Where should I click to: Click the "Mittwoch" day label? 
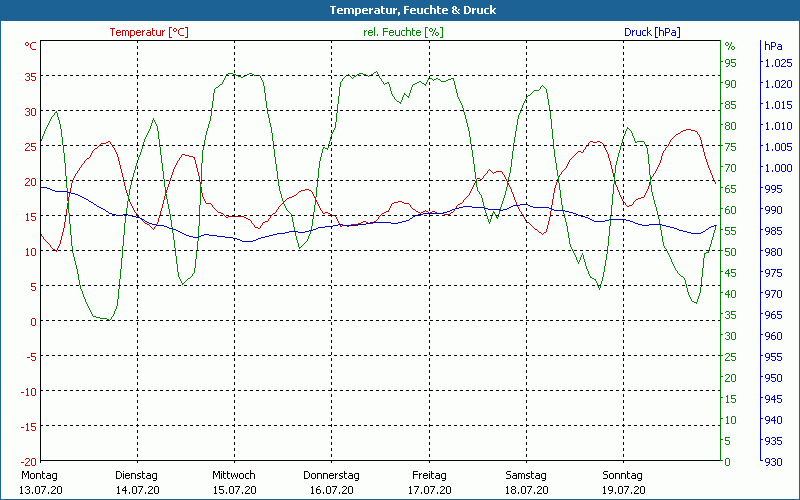(234, 476)
